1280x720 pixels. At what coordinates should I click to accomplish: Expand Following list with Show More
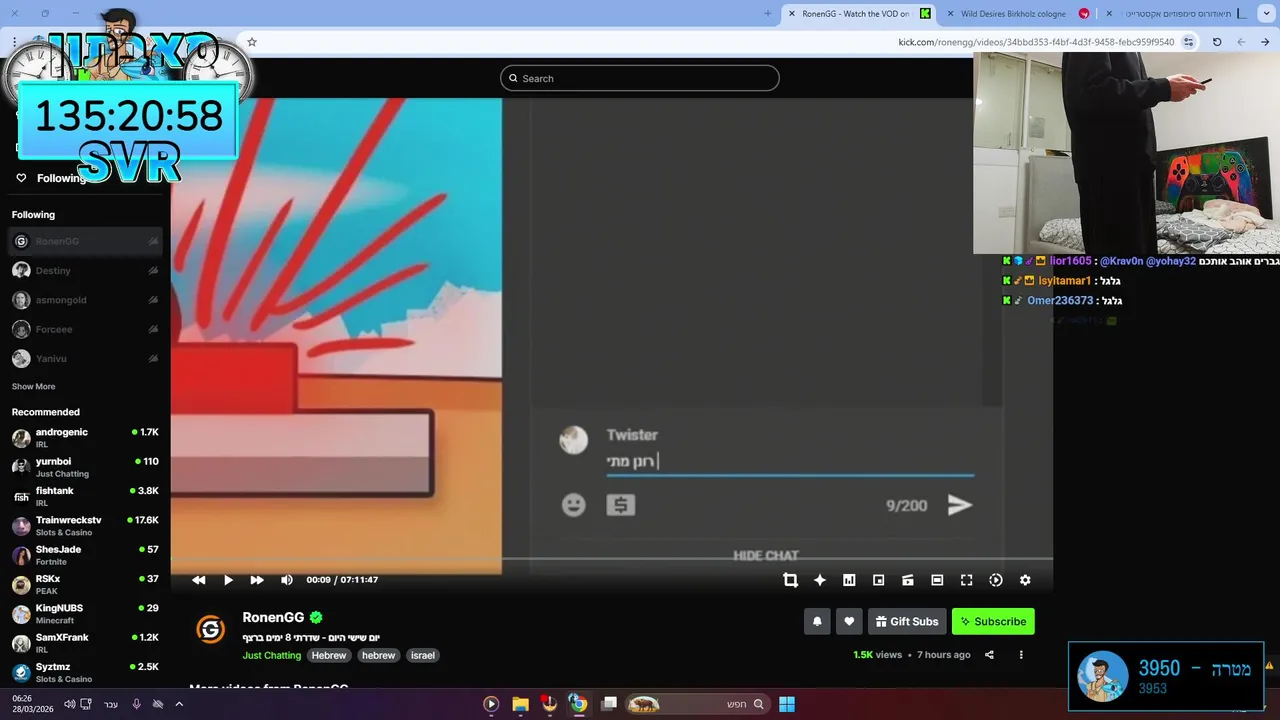point(33,387)
